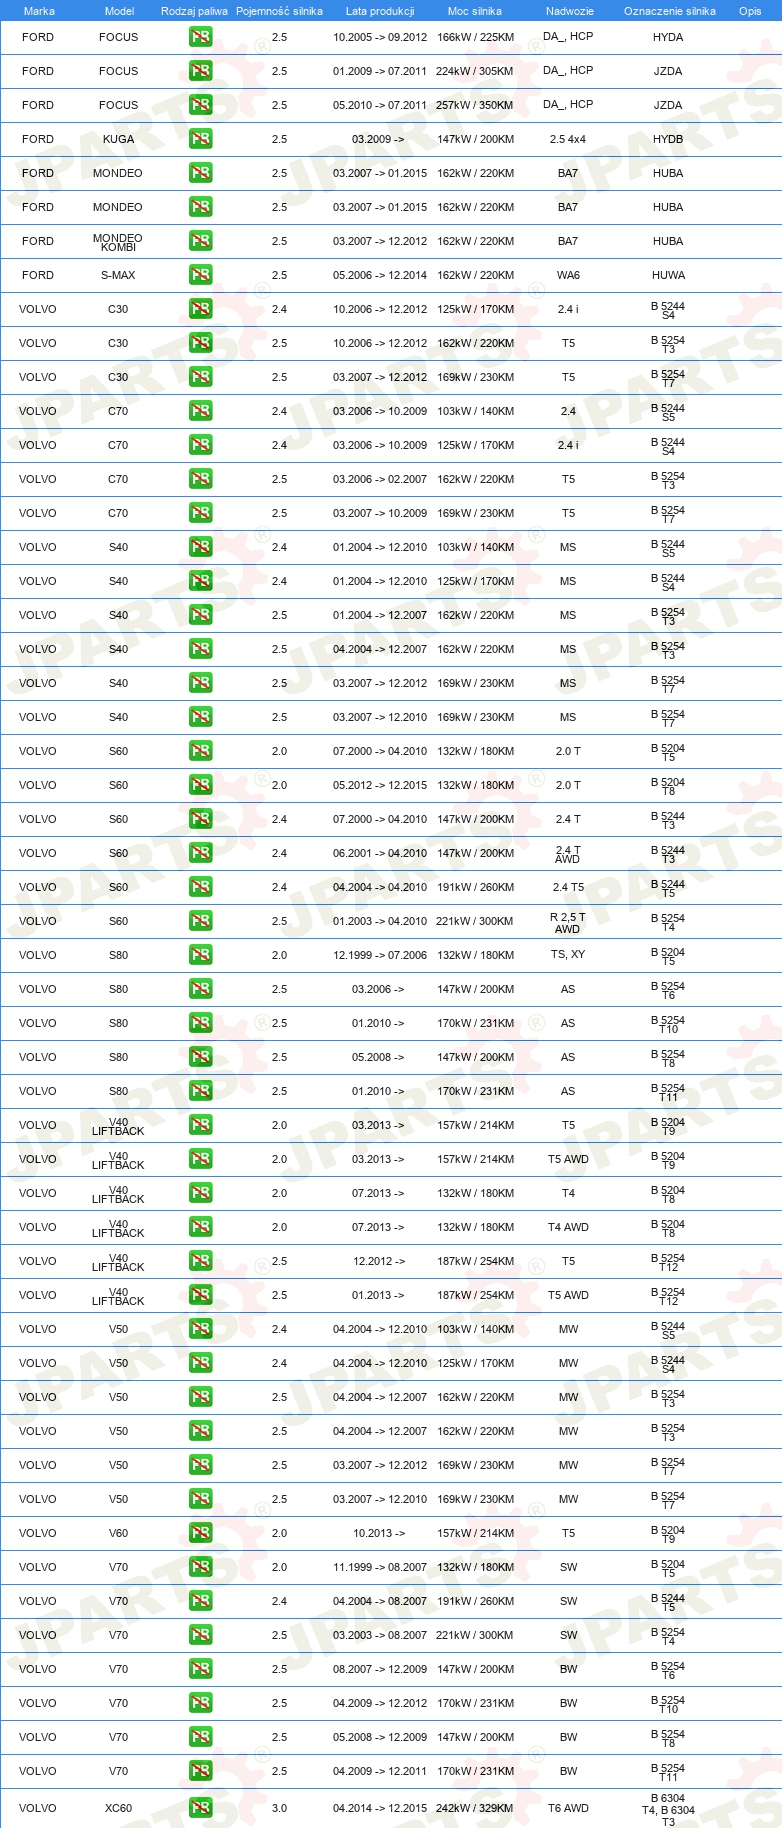Click power value 166kW / 225KM
The width and height of the screenshot is (782, 1828).
[x=475, y=37]
